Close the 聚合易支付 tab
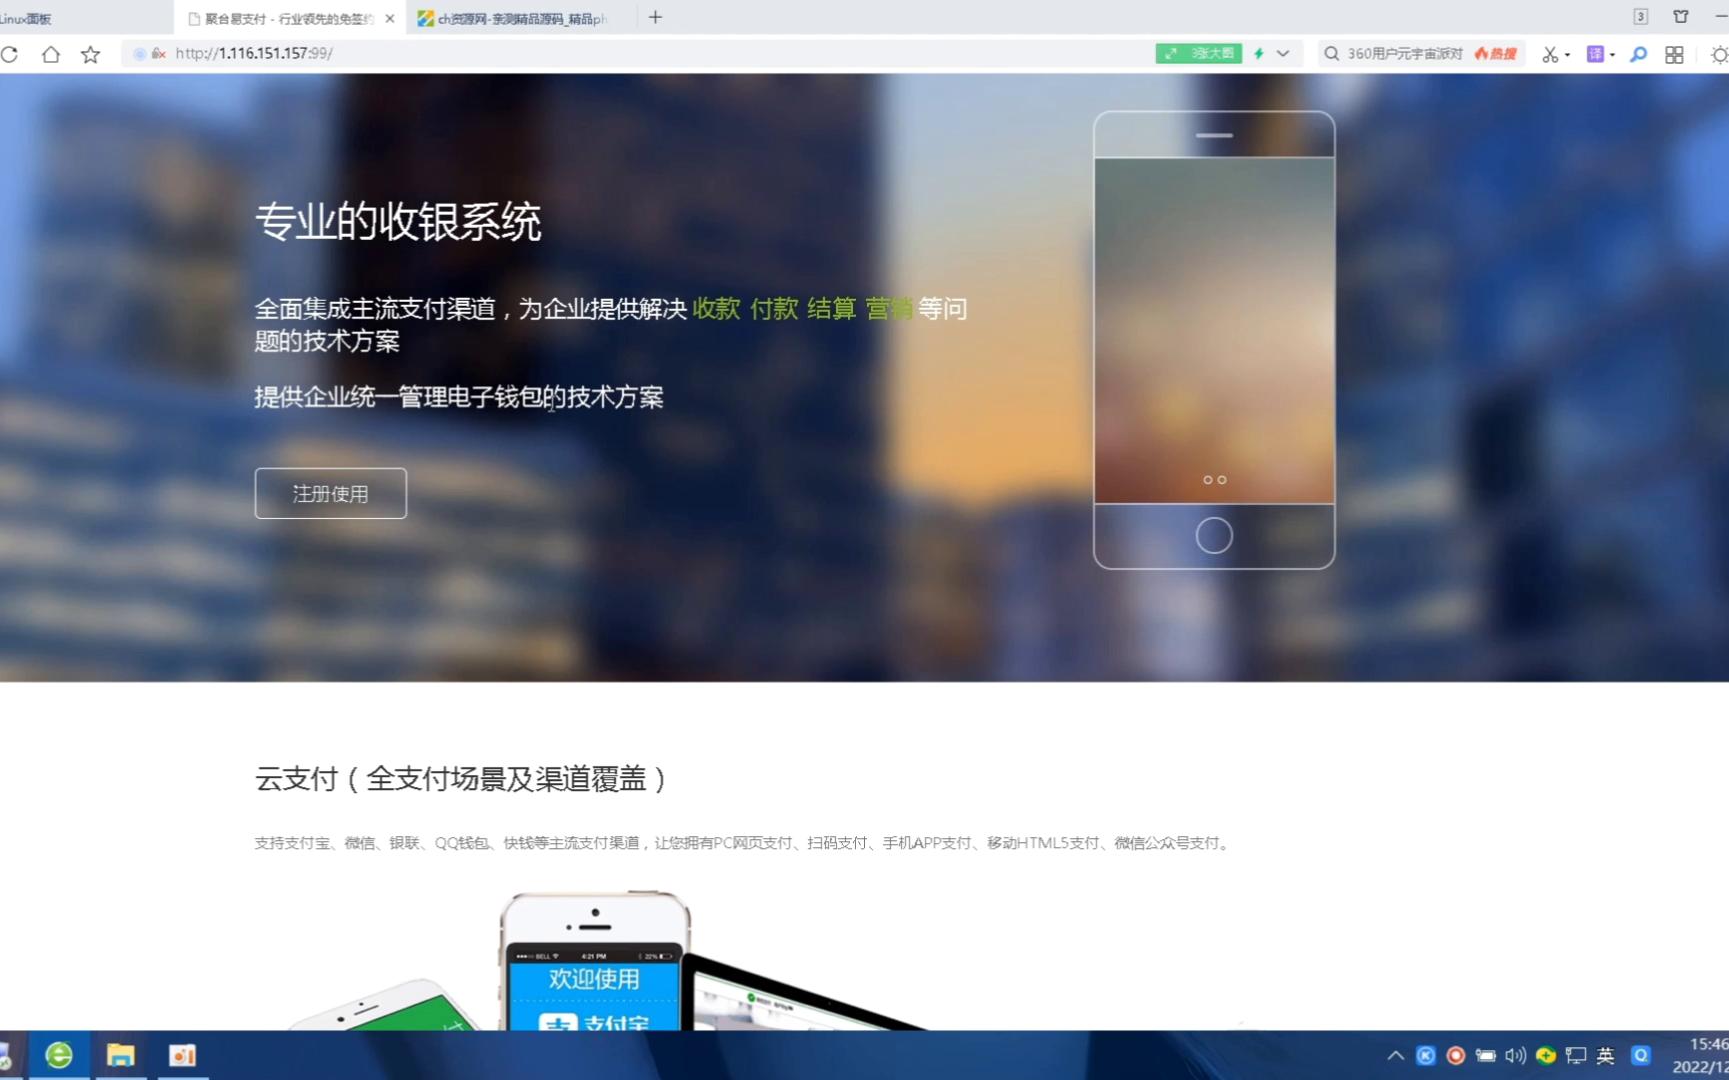Viewport: 1729px width, 1080px height. click(x=390, y=18)
